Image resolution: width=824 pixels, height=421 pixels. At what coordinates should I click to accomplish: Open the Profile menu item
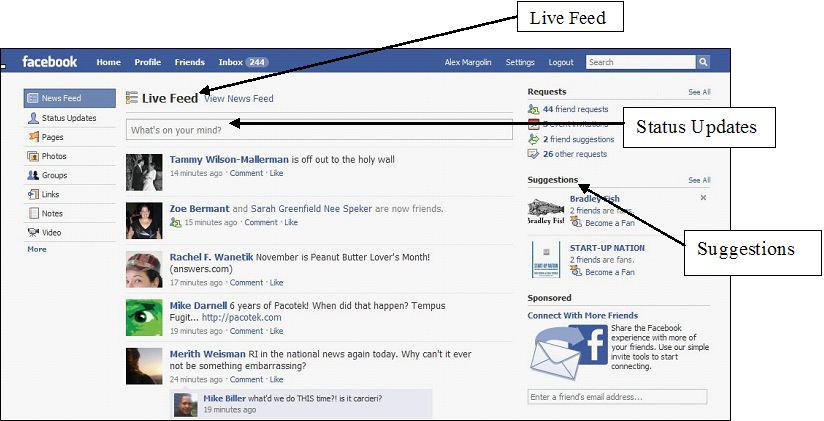point(148,62)
